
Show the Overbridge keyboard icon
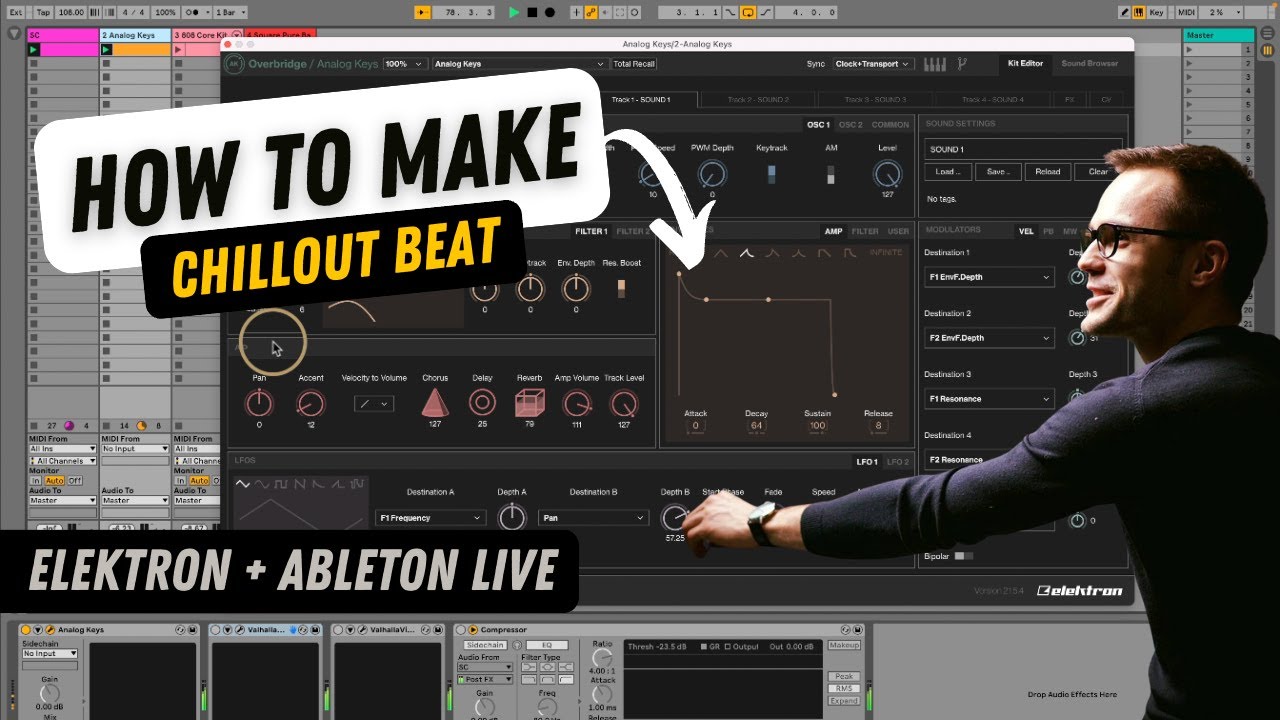(x=934, y=64)
